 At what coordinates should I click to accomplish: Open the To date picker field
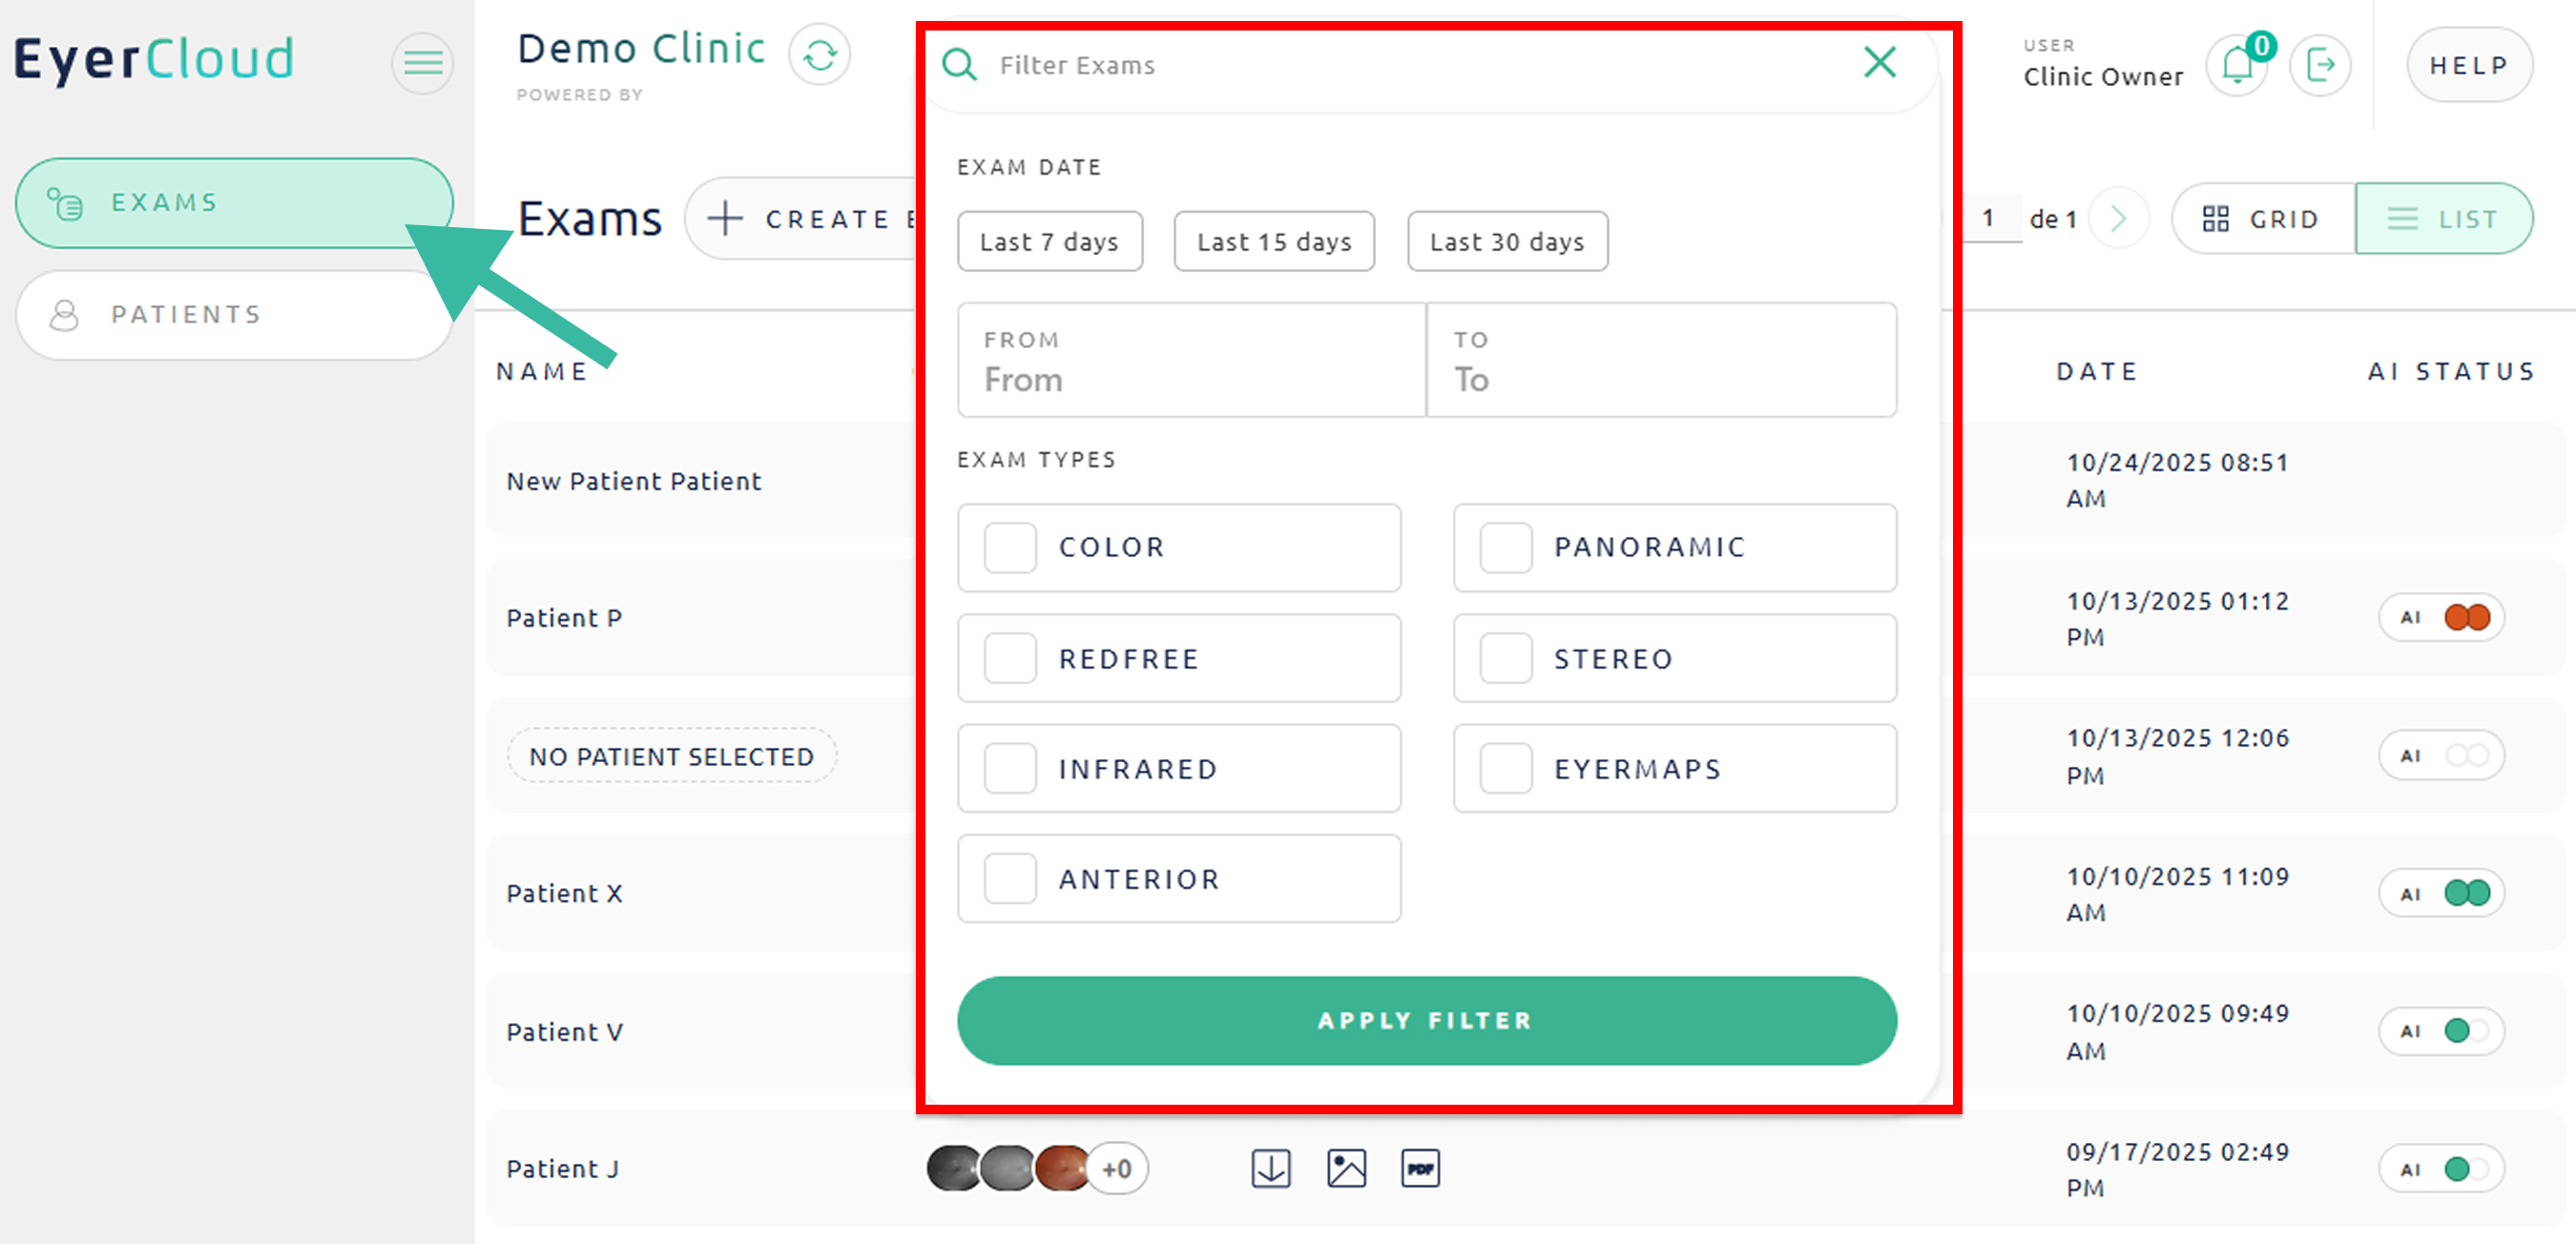1661,360
